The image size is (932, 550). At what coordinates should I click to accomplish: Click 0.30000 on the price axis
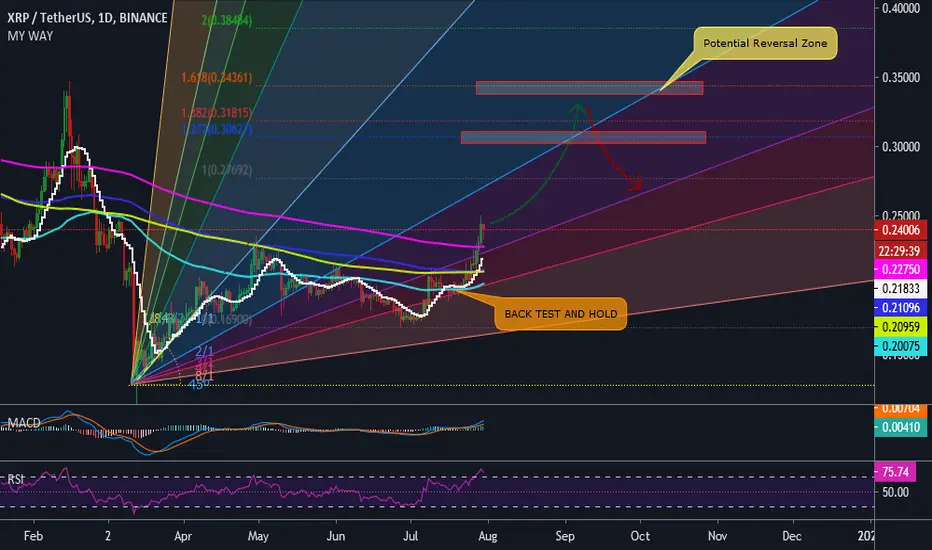tap(901, 147)
